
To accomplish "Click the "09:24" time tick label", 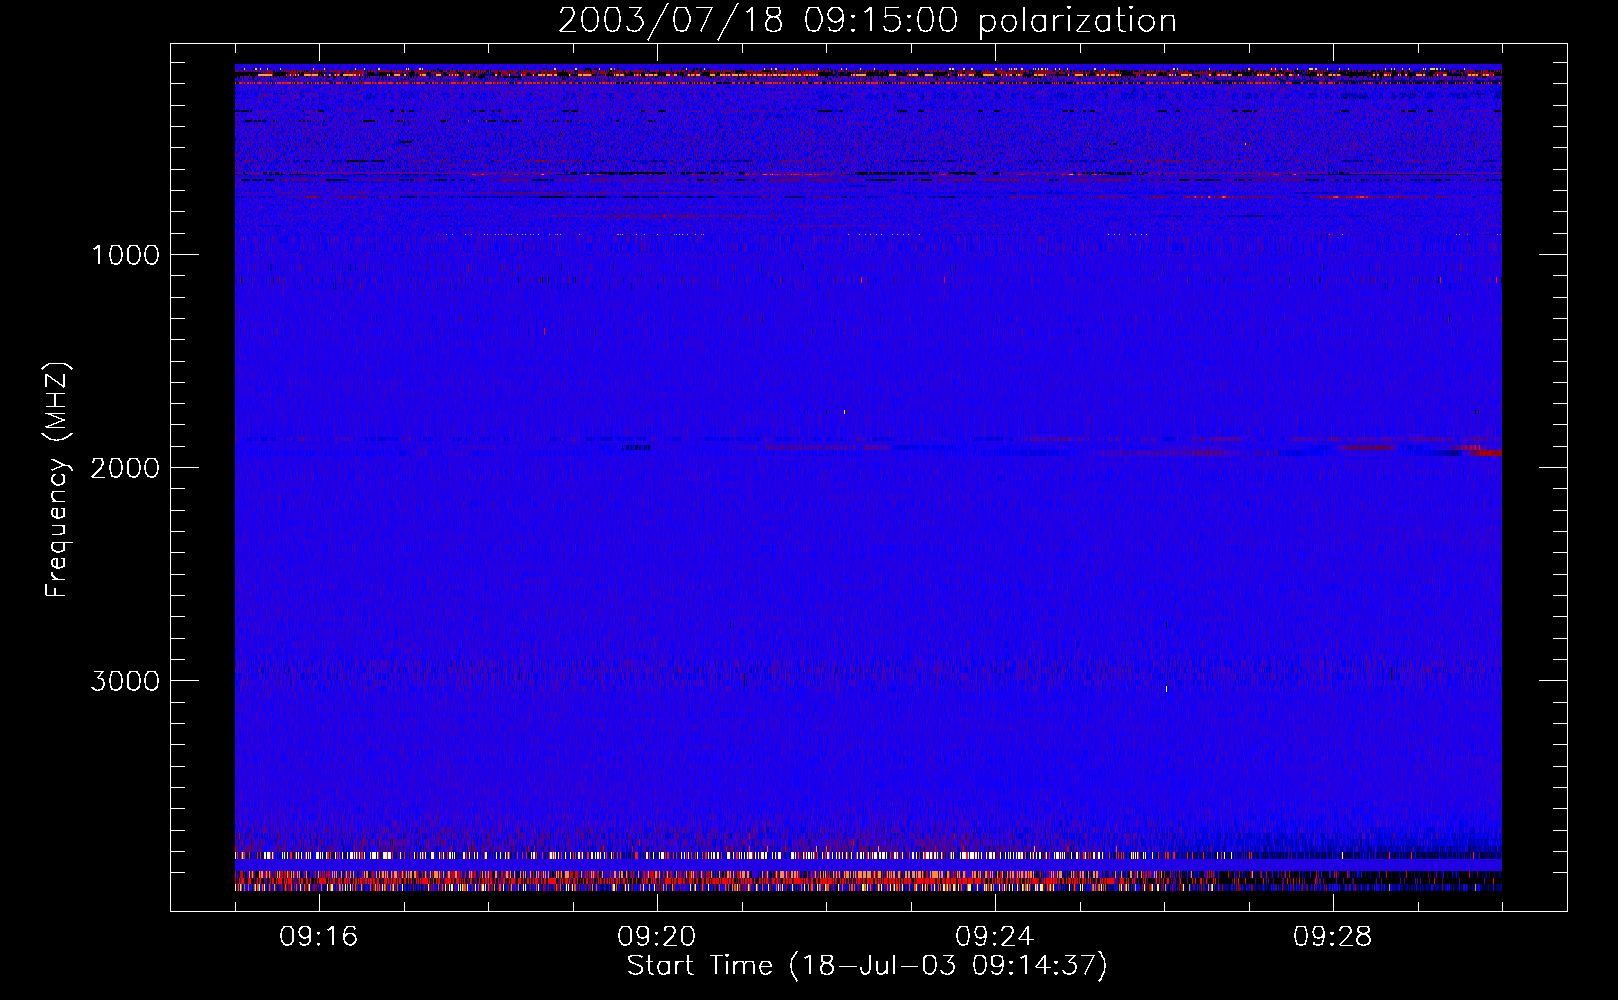I will pos(995,937).
